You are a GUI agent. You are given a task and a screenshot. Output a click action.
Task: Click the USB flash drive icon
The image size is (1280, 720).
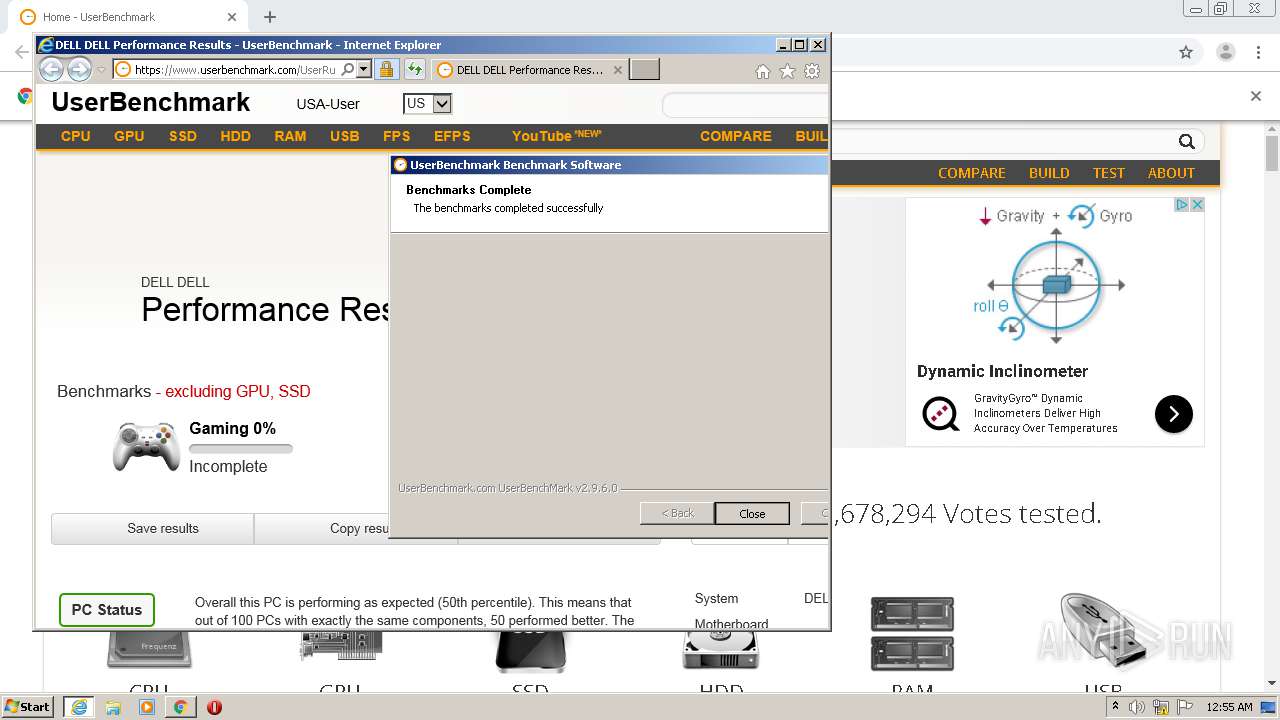pyautogui.click(x=1102, y=631)
